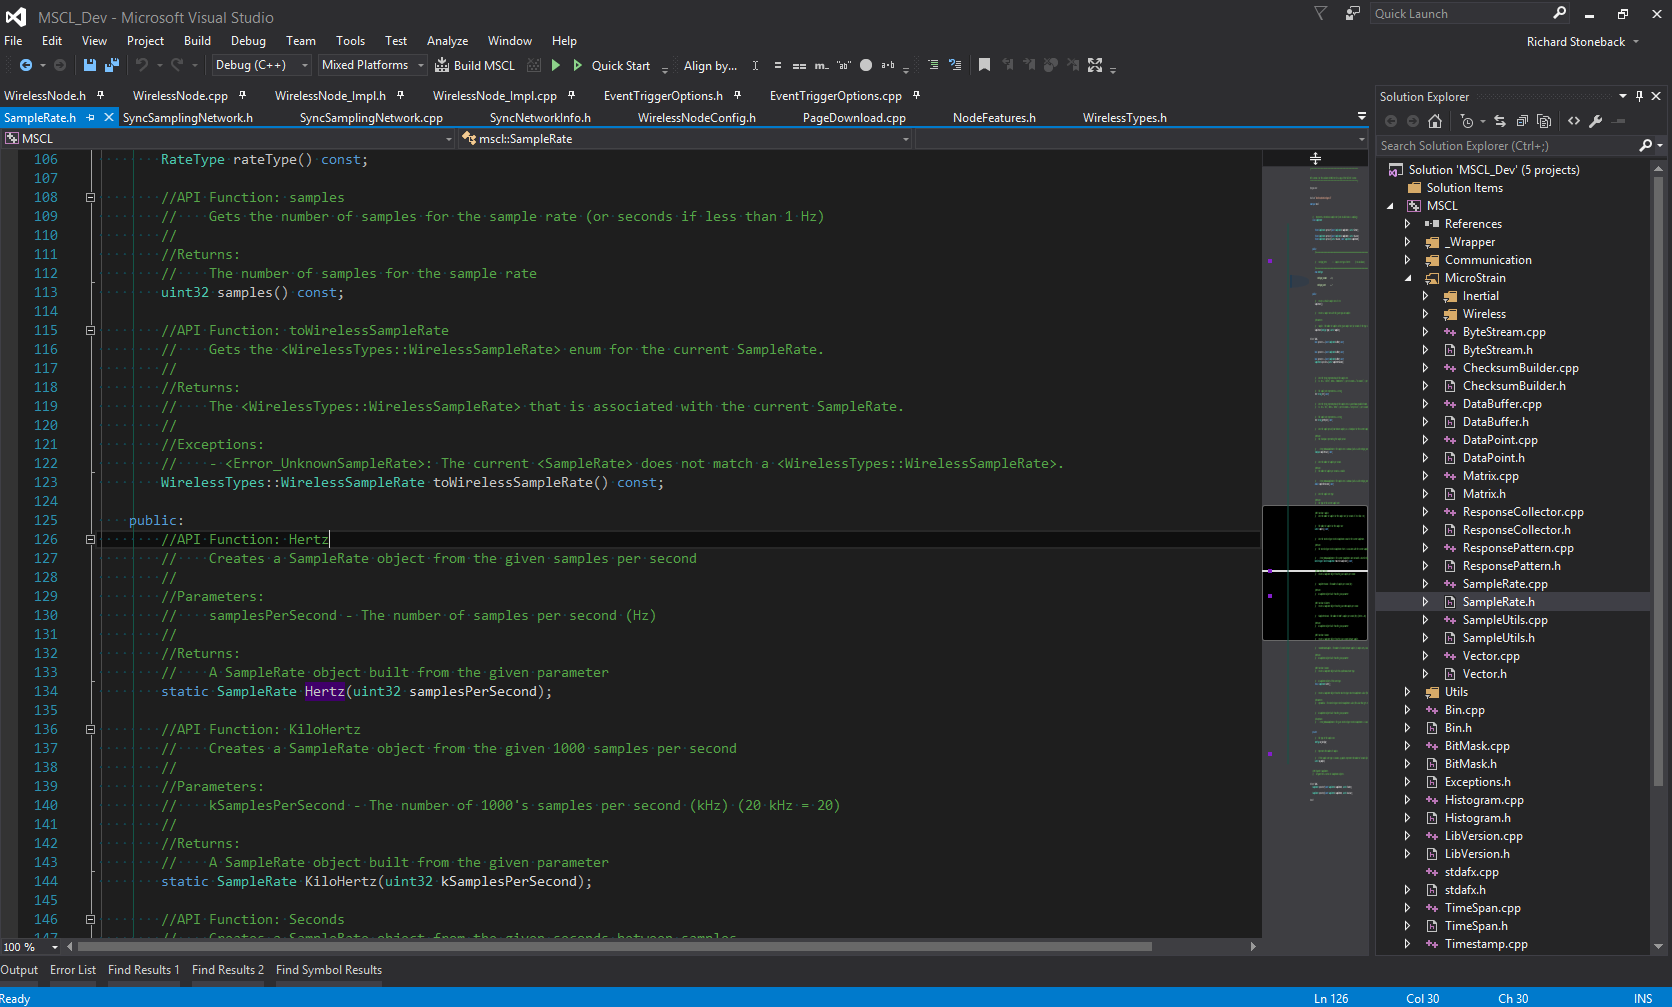Click Sync with Active Document icon
This screenshot has height=1007, width=1672.
(x=1500, y=121)
